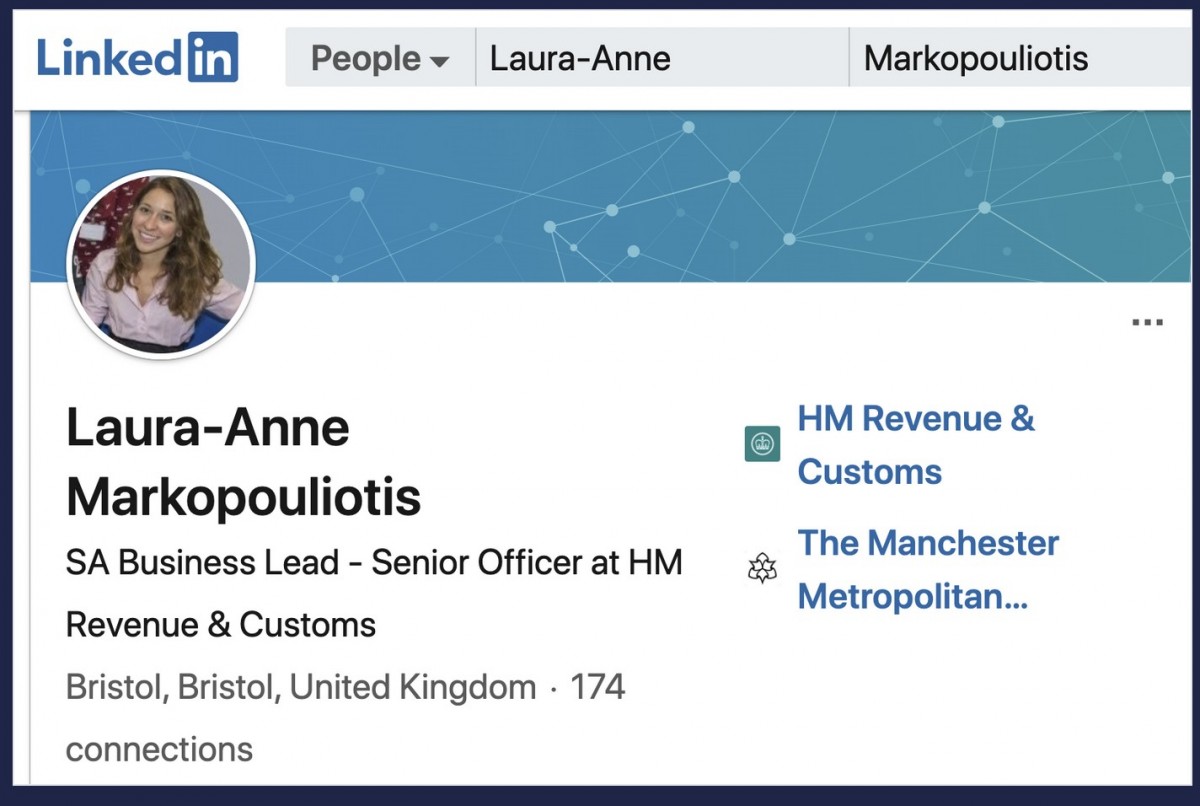Open the three-dot More actions menu
This screenshot has height=806, width=1200.
[1147, 322]
